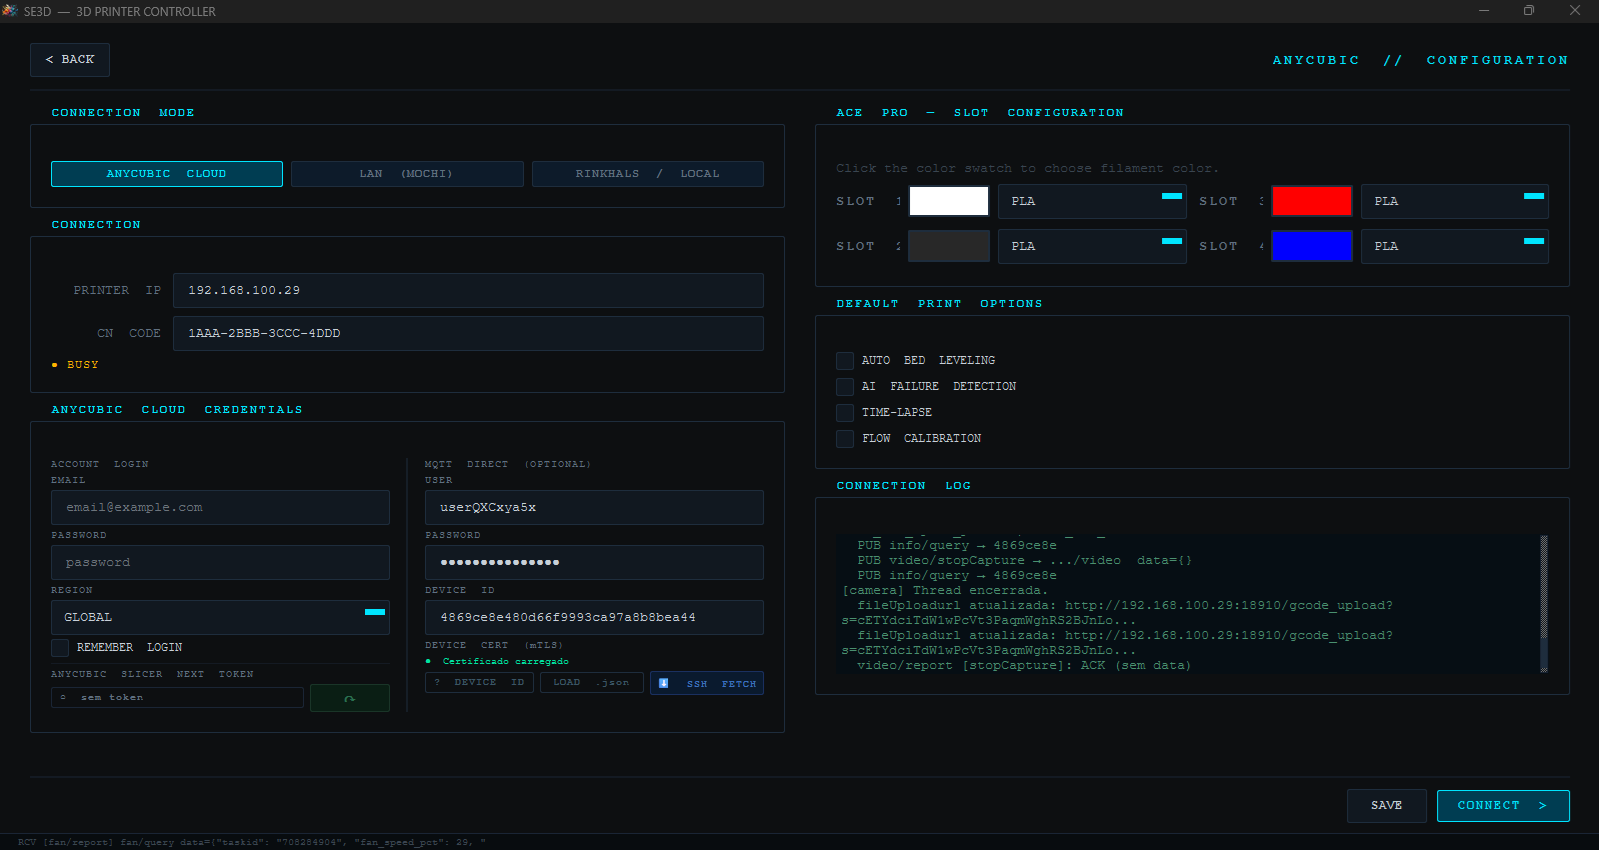
Task: Pick the red color swatch for Slot 3
Action: click(1311, 202)
